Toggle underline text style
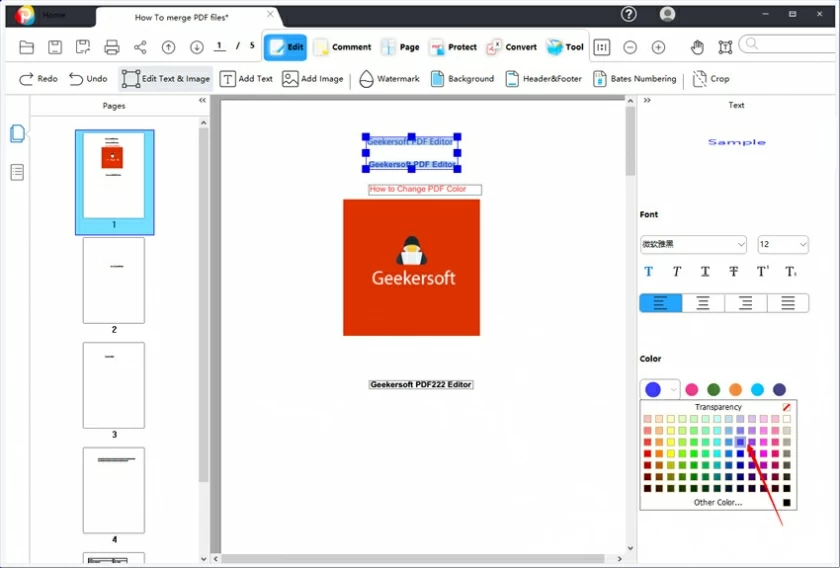This screenshot has width=840, height=568. [x=705, y=272]
